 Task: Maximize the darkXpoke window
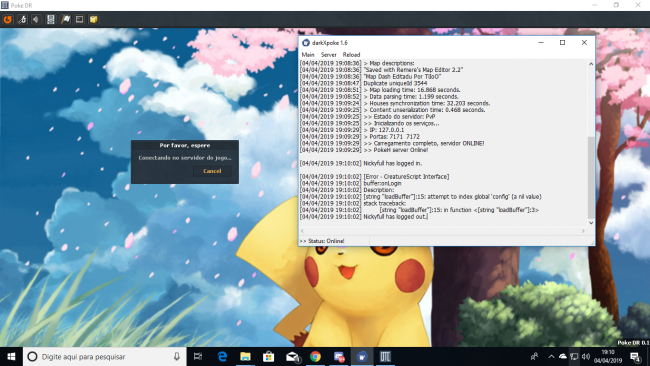click(563, 42)
